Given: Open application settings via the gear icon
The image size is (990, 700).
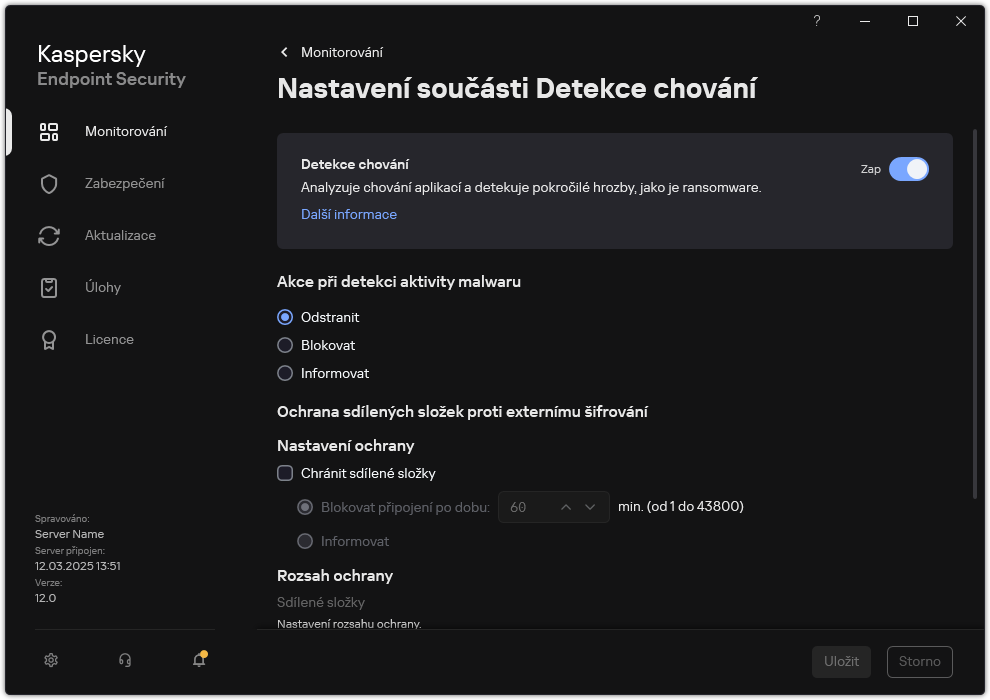Looking at the screenshot, I should (50, 660).
